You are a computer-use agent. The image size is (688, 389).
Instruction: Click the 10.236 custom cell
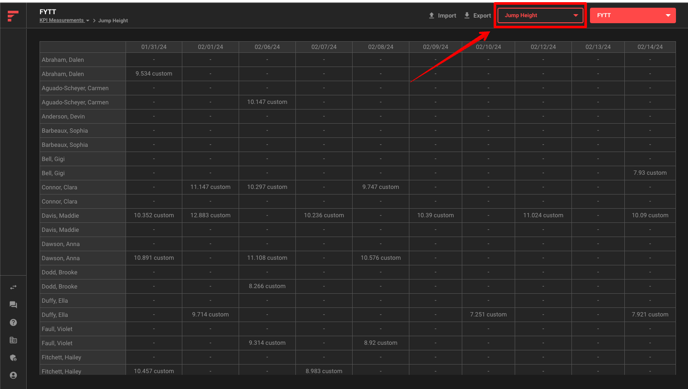tap(324, 215)
